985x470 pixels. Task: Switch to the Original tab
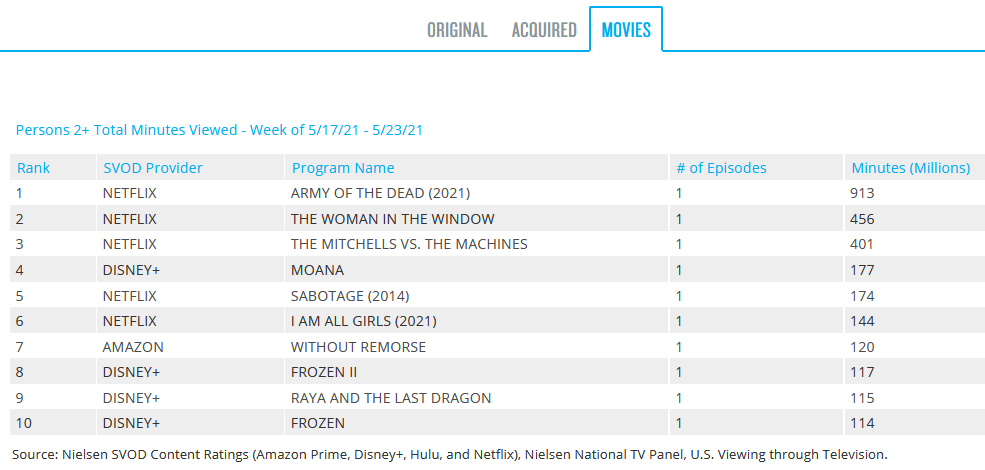coord(457,30)
